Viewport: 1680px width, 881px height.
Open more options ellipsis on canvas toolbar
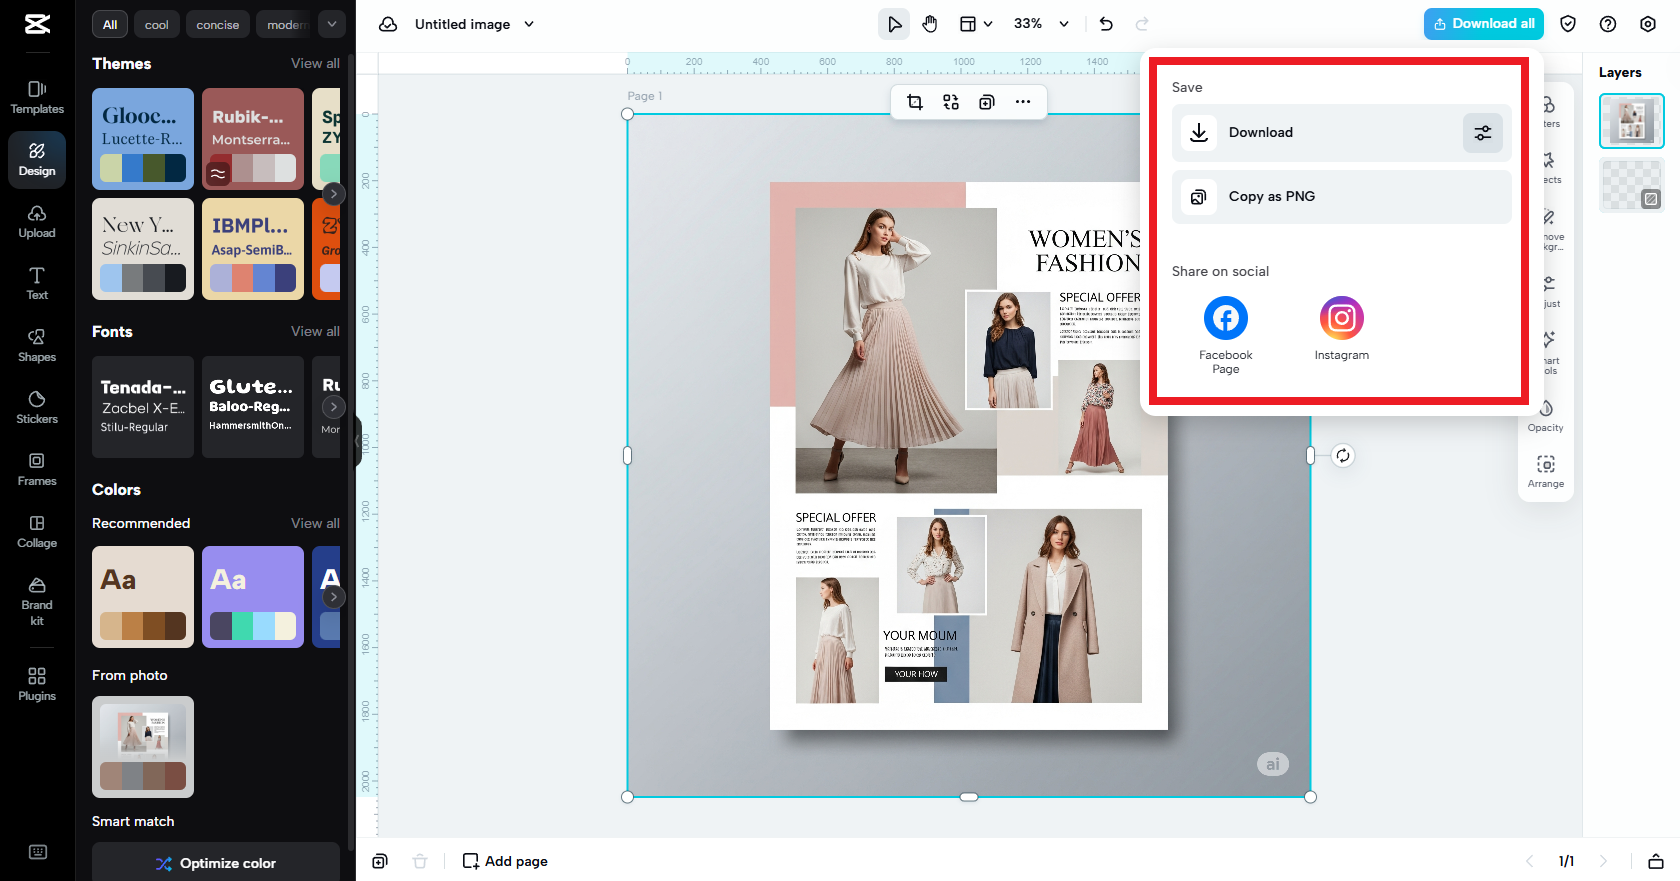click(1023, 102)
